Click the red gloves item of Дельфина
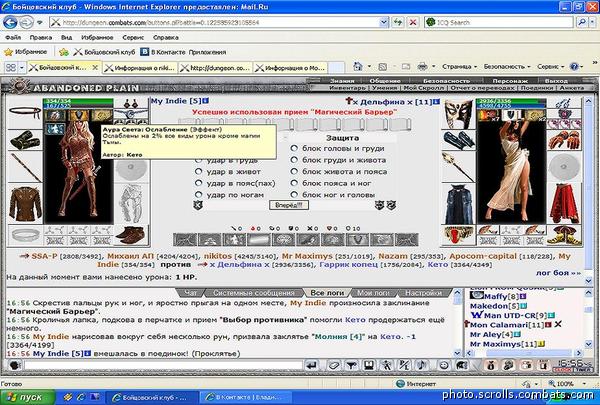The width and height of the screenshot is (600, 405). (564, 140)
